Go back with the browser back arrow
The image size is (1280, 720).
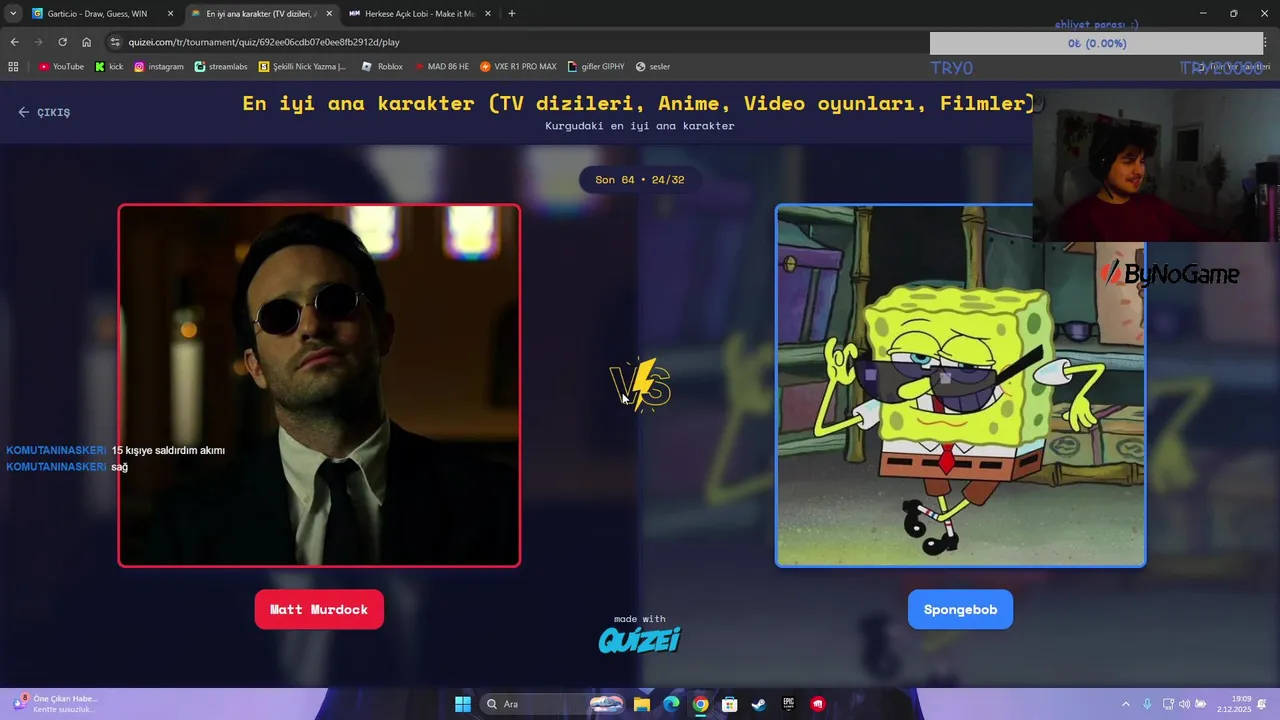point(14,42)
